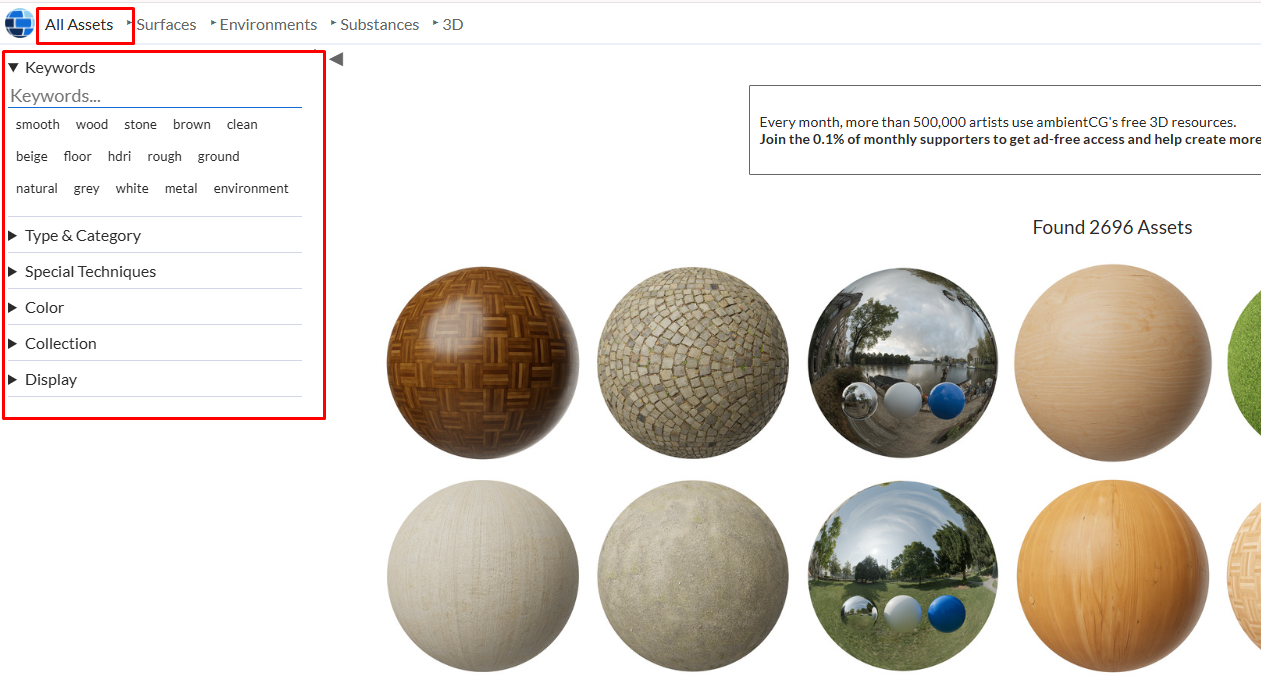This screenshot has height=685, width=1261.
Task: Expand the Color filter section
Action: click(155, 307)
